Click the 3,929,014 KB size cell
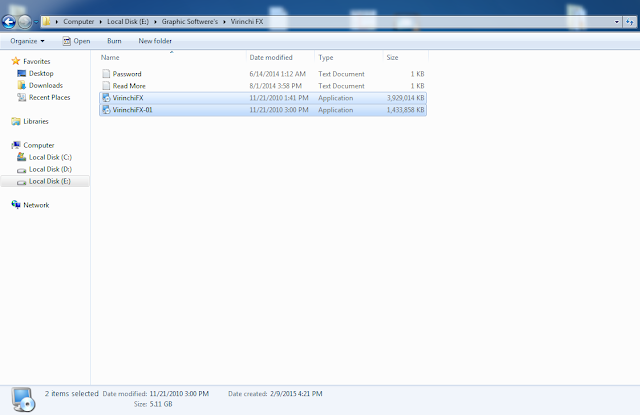Viewport: 640px width, 415px height. 405,98
